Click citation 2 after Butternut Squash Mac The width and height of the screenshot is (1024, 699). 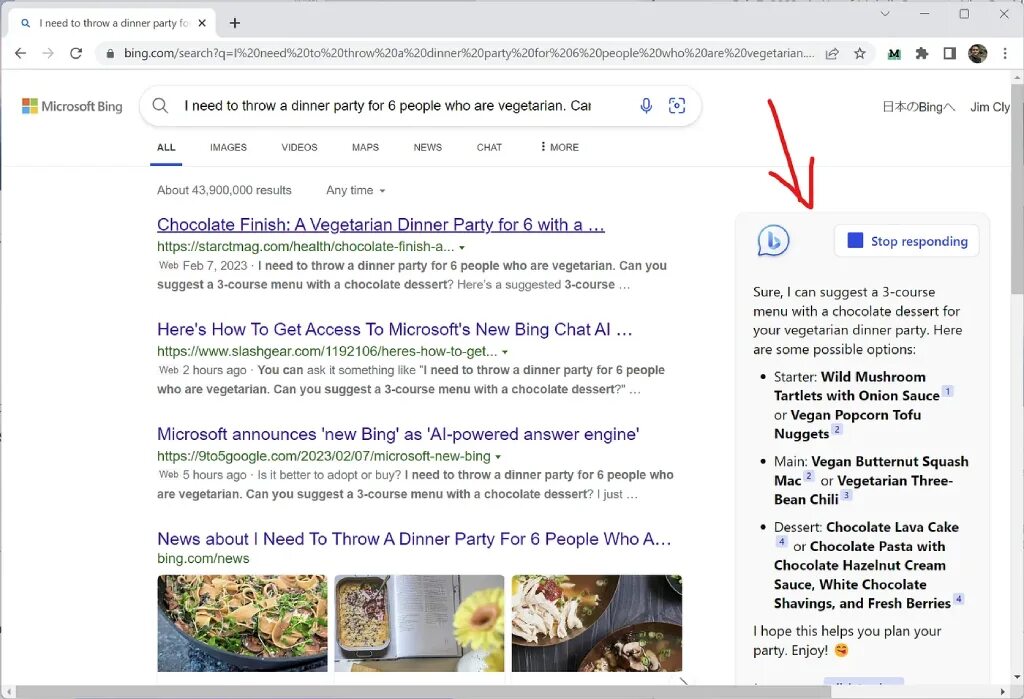pyautogui.click(x=808, y=476)
